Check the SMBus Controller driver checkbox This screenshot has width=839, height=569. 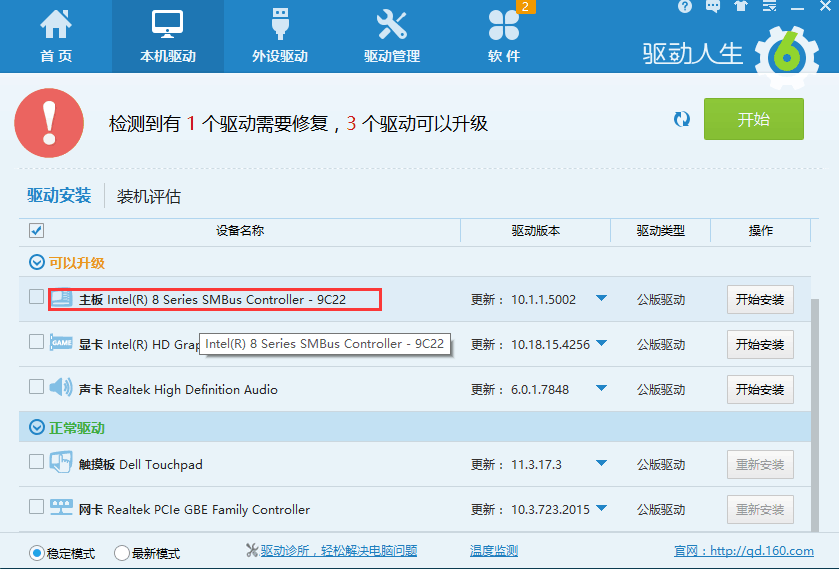(36, 297)
